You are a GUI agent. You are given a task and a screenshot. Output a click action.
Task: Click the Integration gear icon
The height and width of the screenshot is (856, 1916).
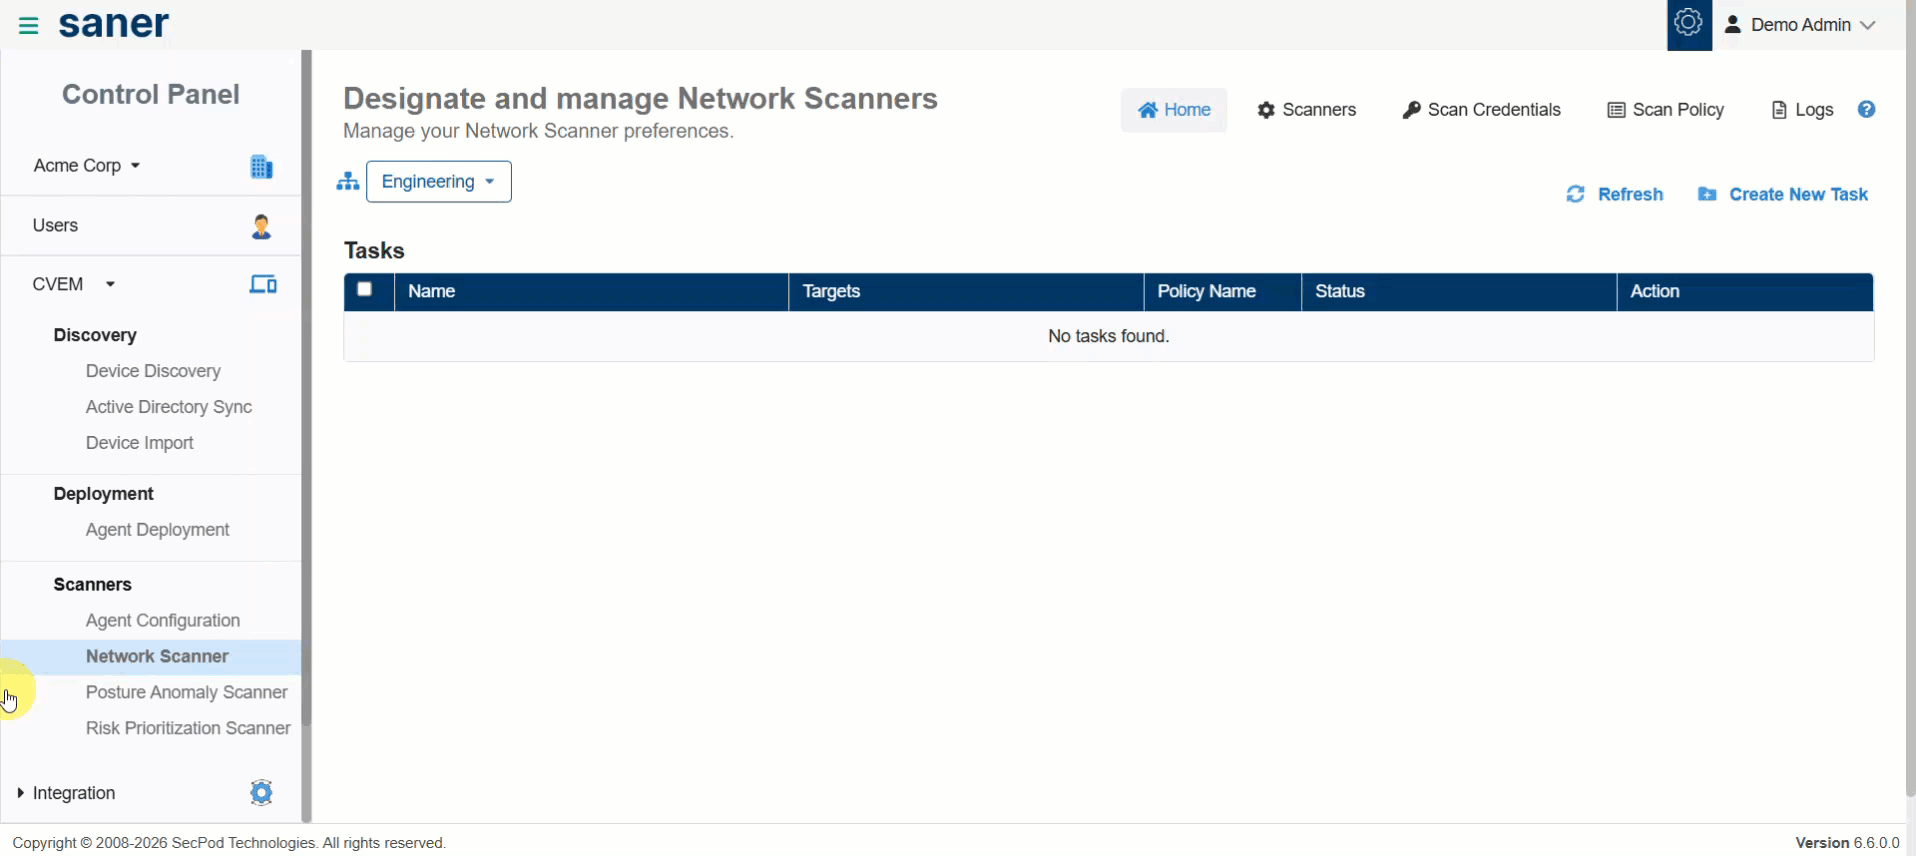261,793
